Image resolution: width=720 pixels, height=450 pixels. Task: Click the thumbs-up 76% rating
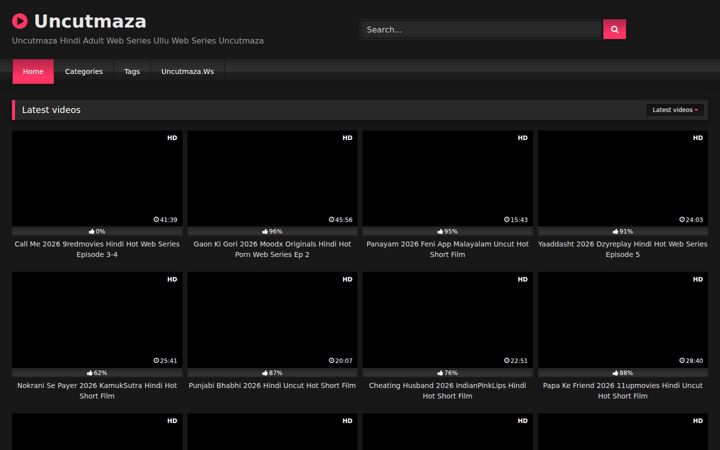point(447,373)
